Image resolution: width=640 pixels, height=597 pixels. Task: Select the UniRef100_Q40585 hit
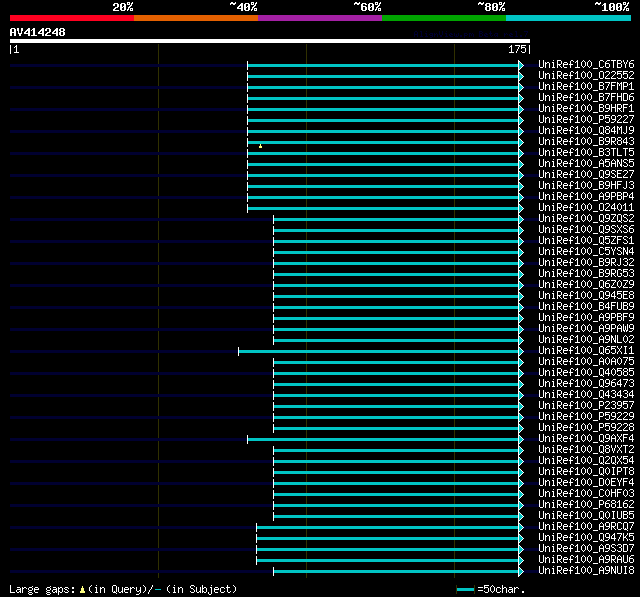click(586, 373)
